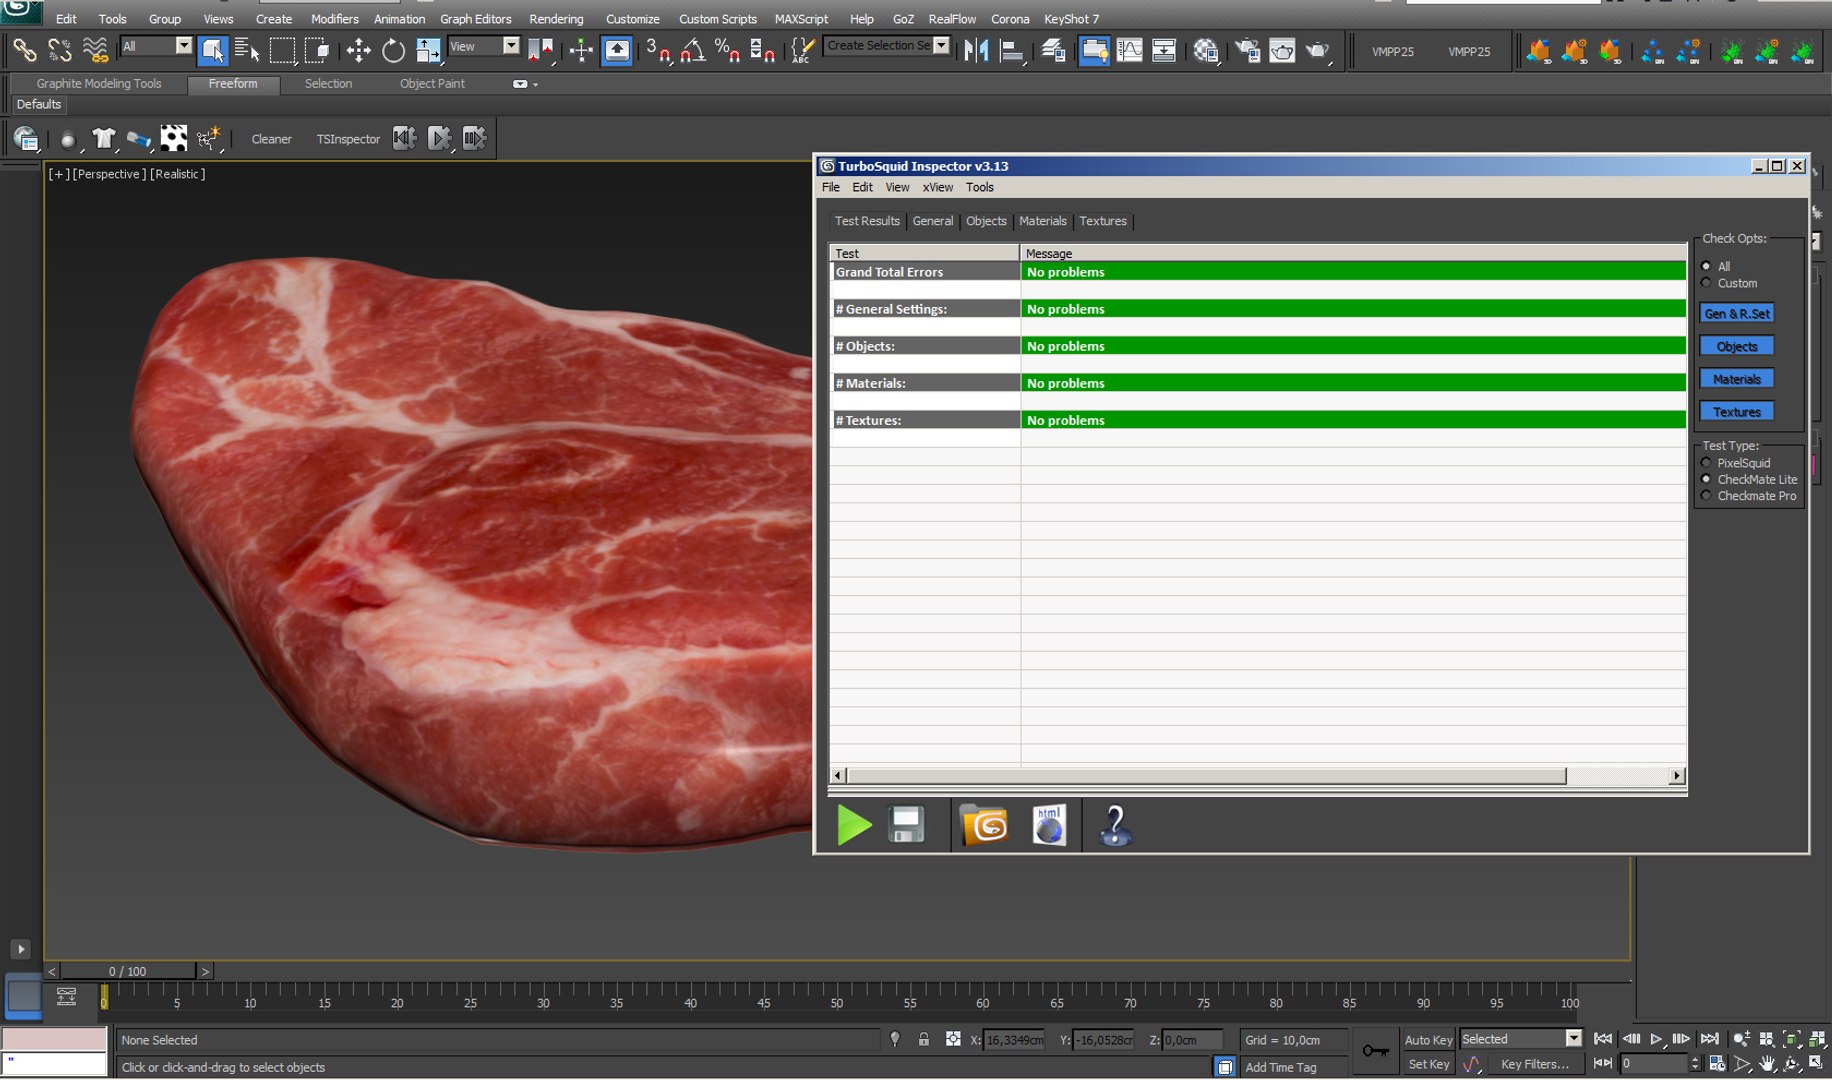The width and height of the screenshot is (1832, 1080).
Task: Open the Inspector folder icon with the swirl logo
Action: 984,825
